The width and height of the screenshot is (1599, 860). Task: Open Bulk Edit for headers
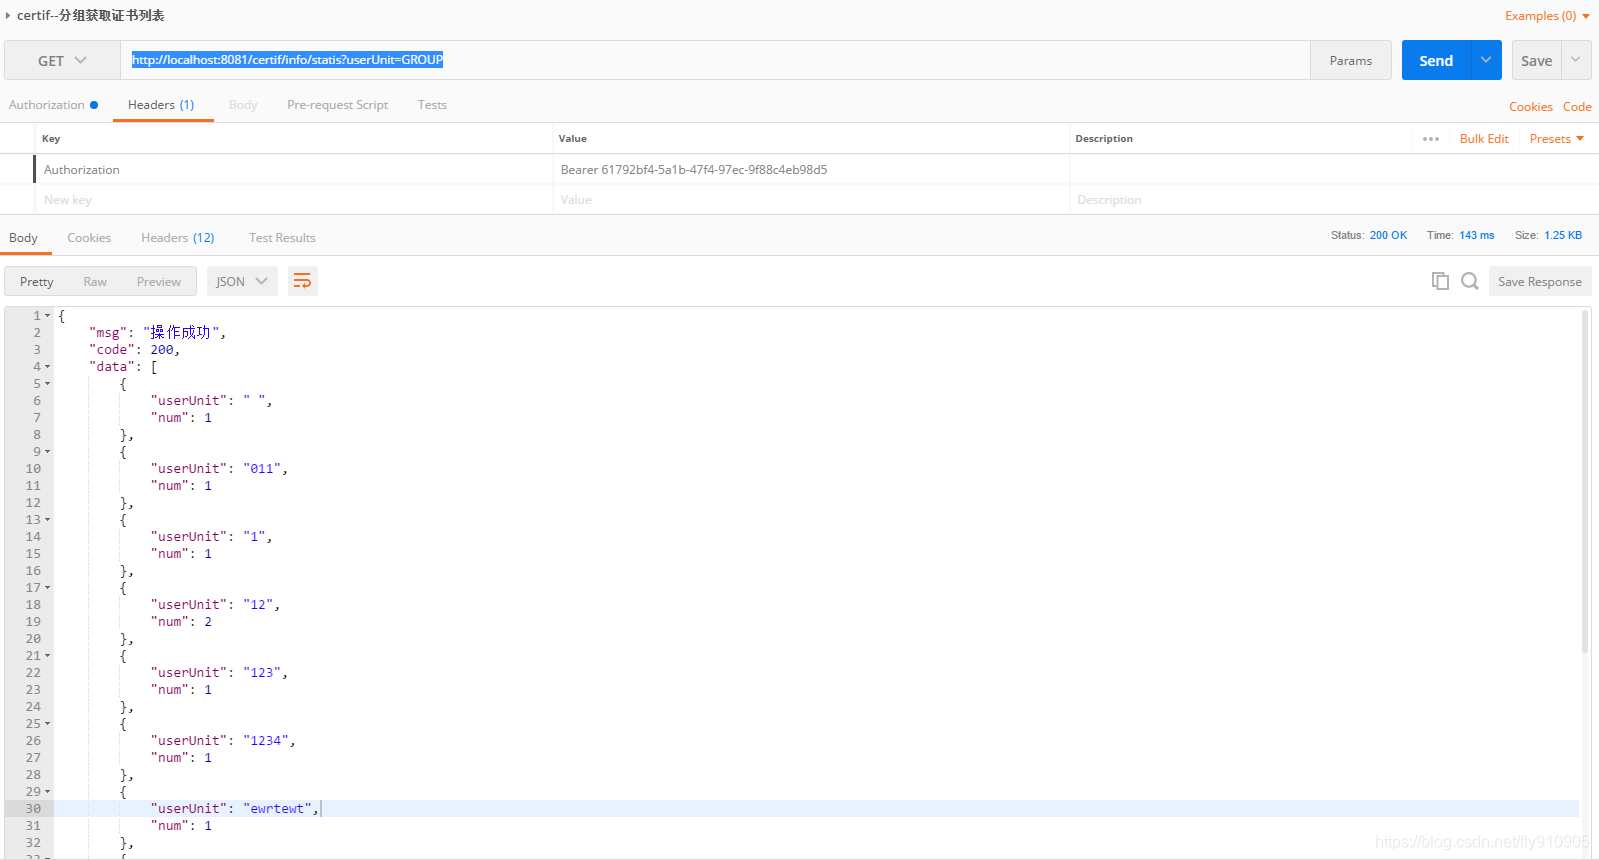tap(1484, 139)
